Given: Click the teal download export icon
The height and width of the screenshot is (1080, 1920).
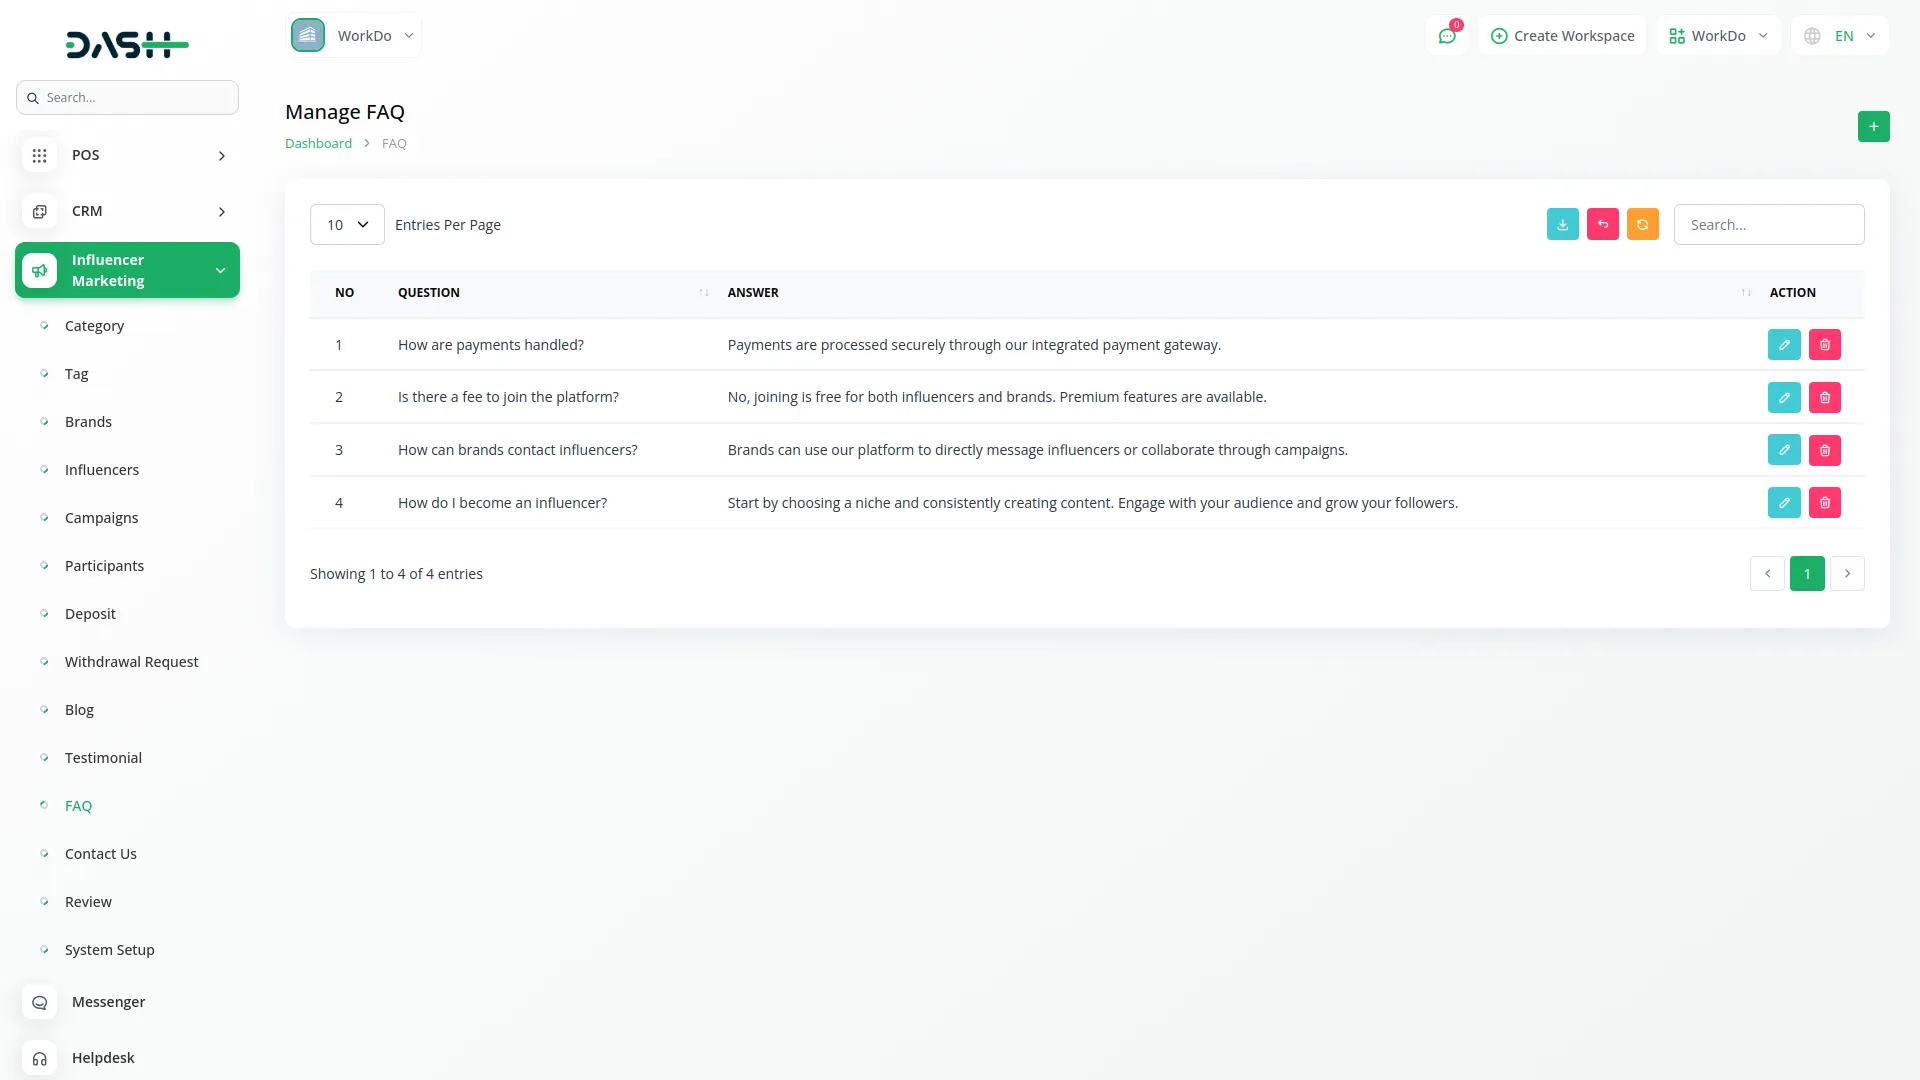Looking at the screenshot, I should click(x=1562, y=224).
